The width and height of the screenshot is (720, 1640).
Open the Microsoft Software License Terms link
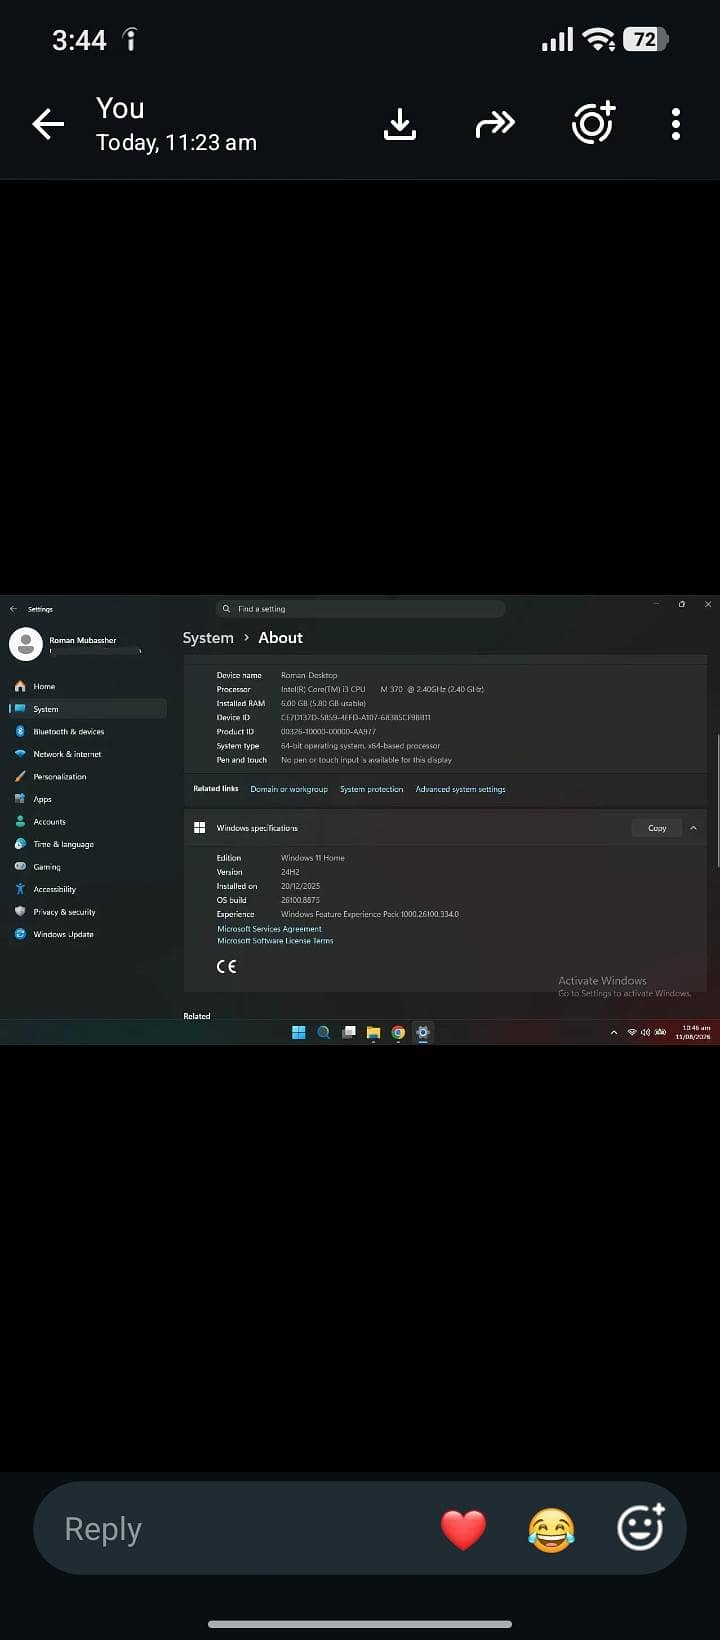pyautogui.click(x=275, y=941)
